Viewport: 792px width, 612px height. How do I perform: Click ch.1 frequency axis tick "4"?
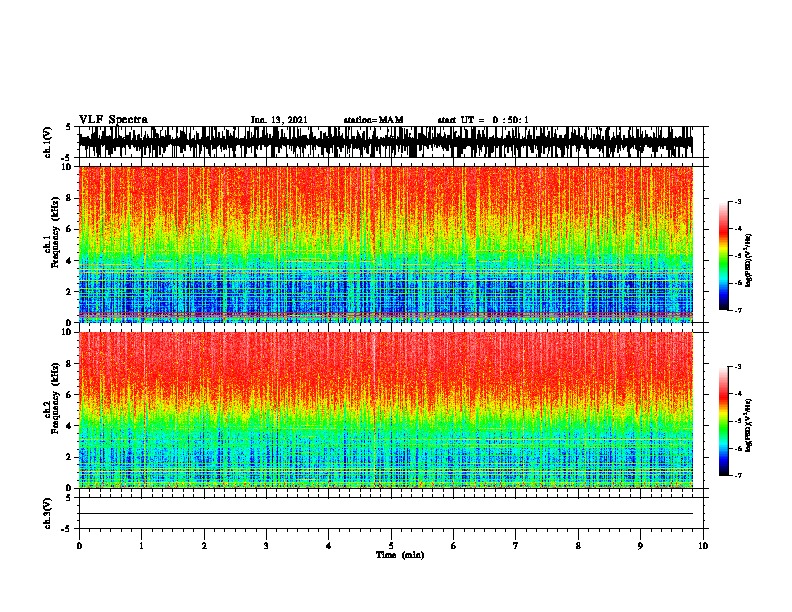[69, 261]
